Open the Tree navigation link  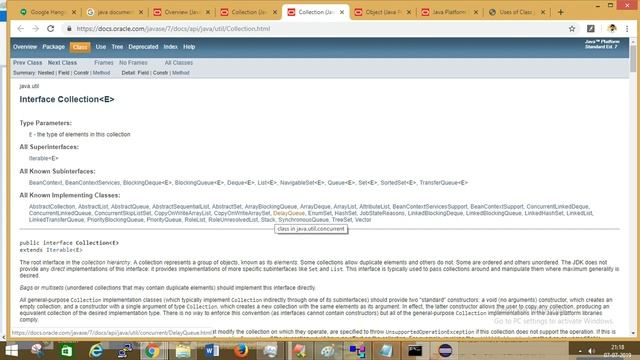[117, 47]
